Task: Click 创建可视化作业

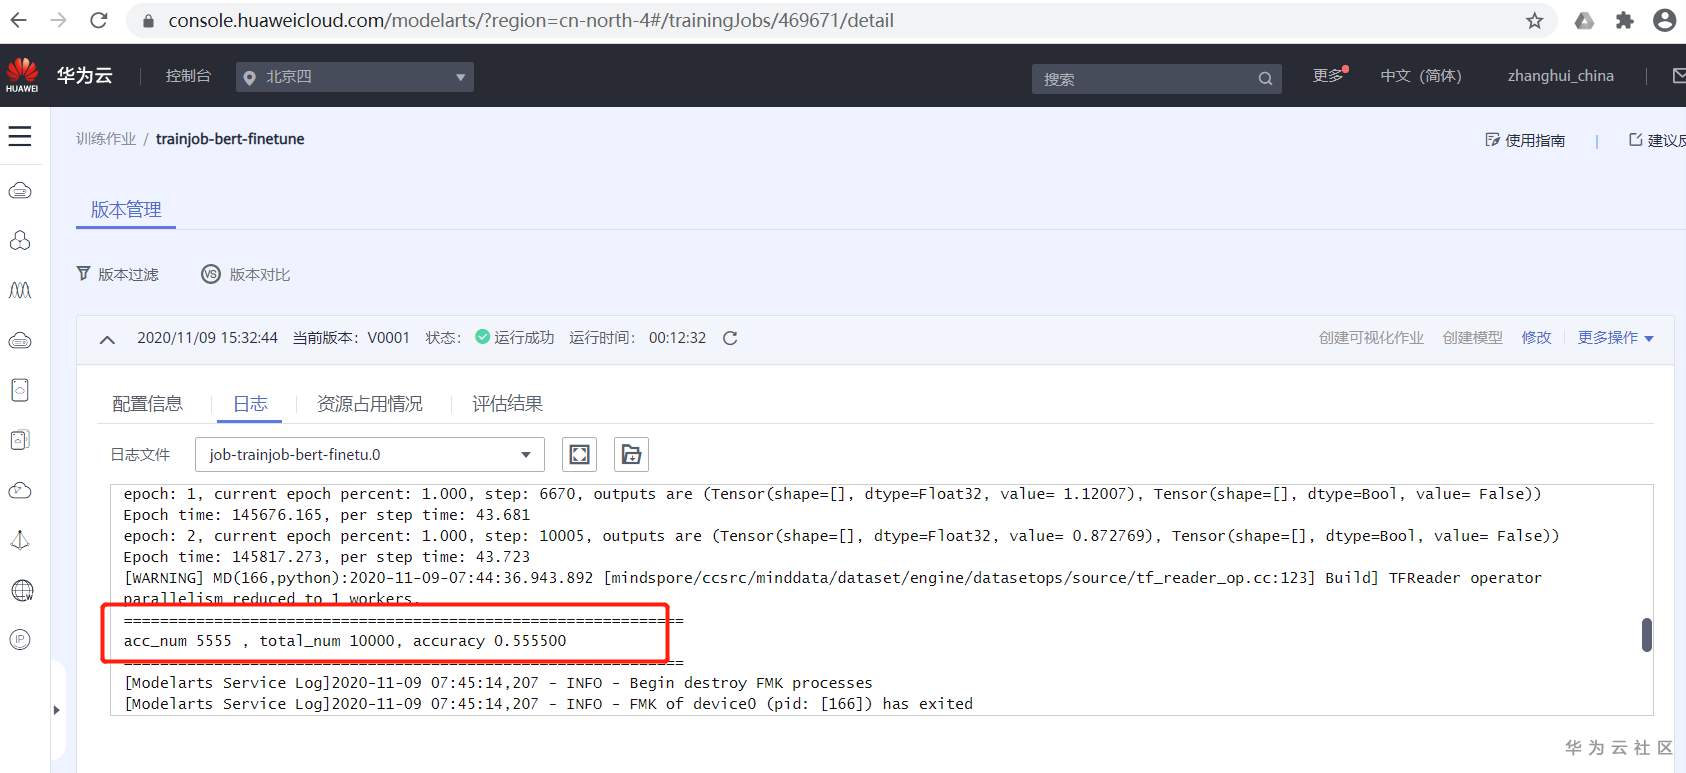Action: tap(1371, 338)
